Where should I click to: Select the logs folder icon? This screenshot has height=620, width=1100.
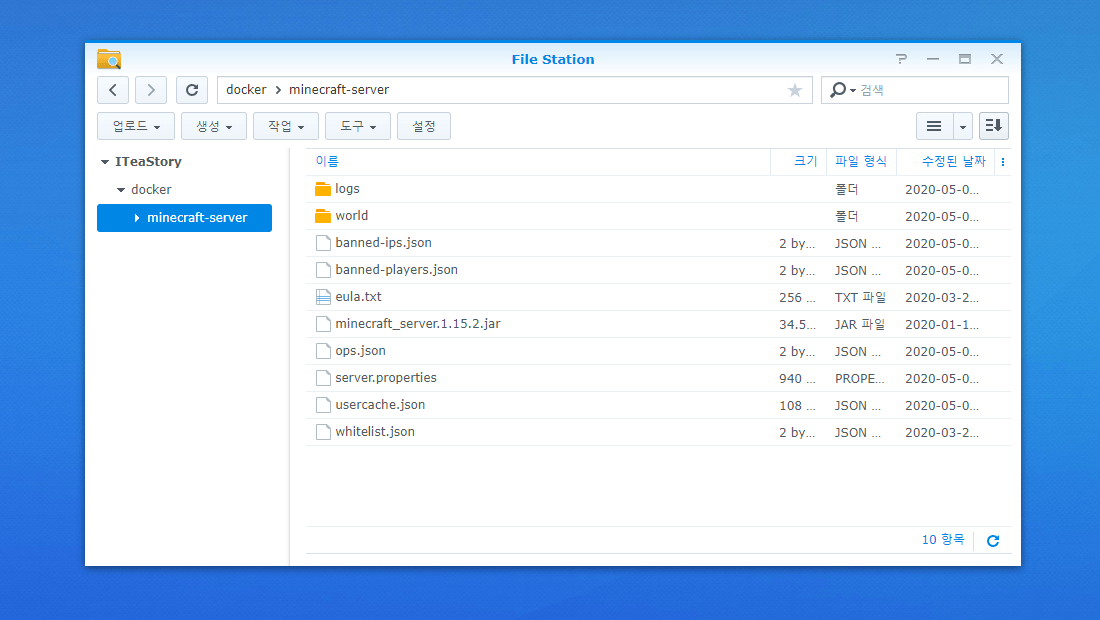coord(323,189)
